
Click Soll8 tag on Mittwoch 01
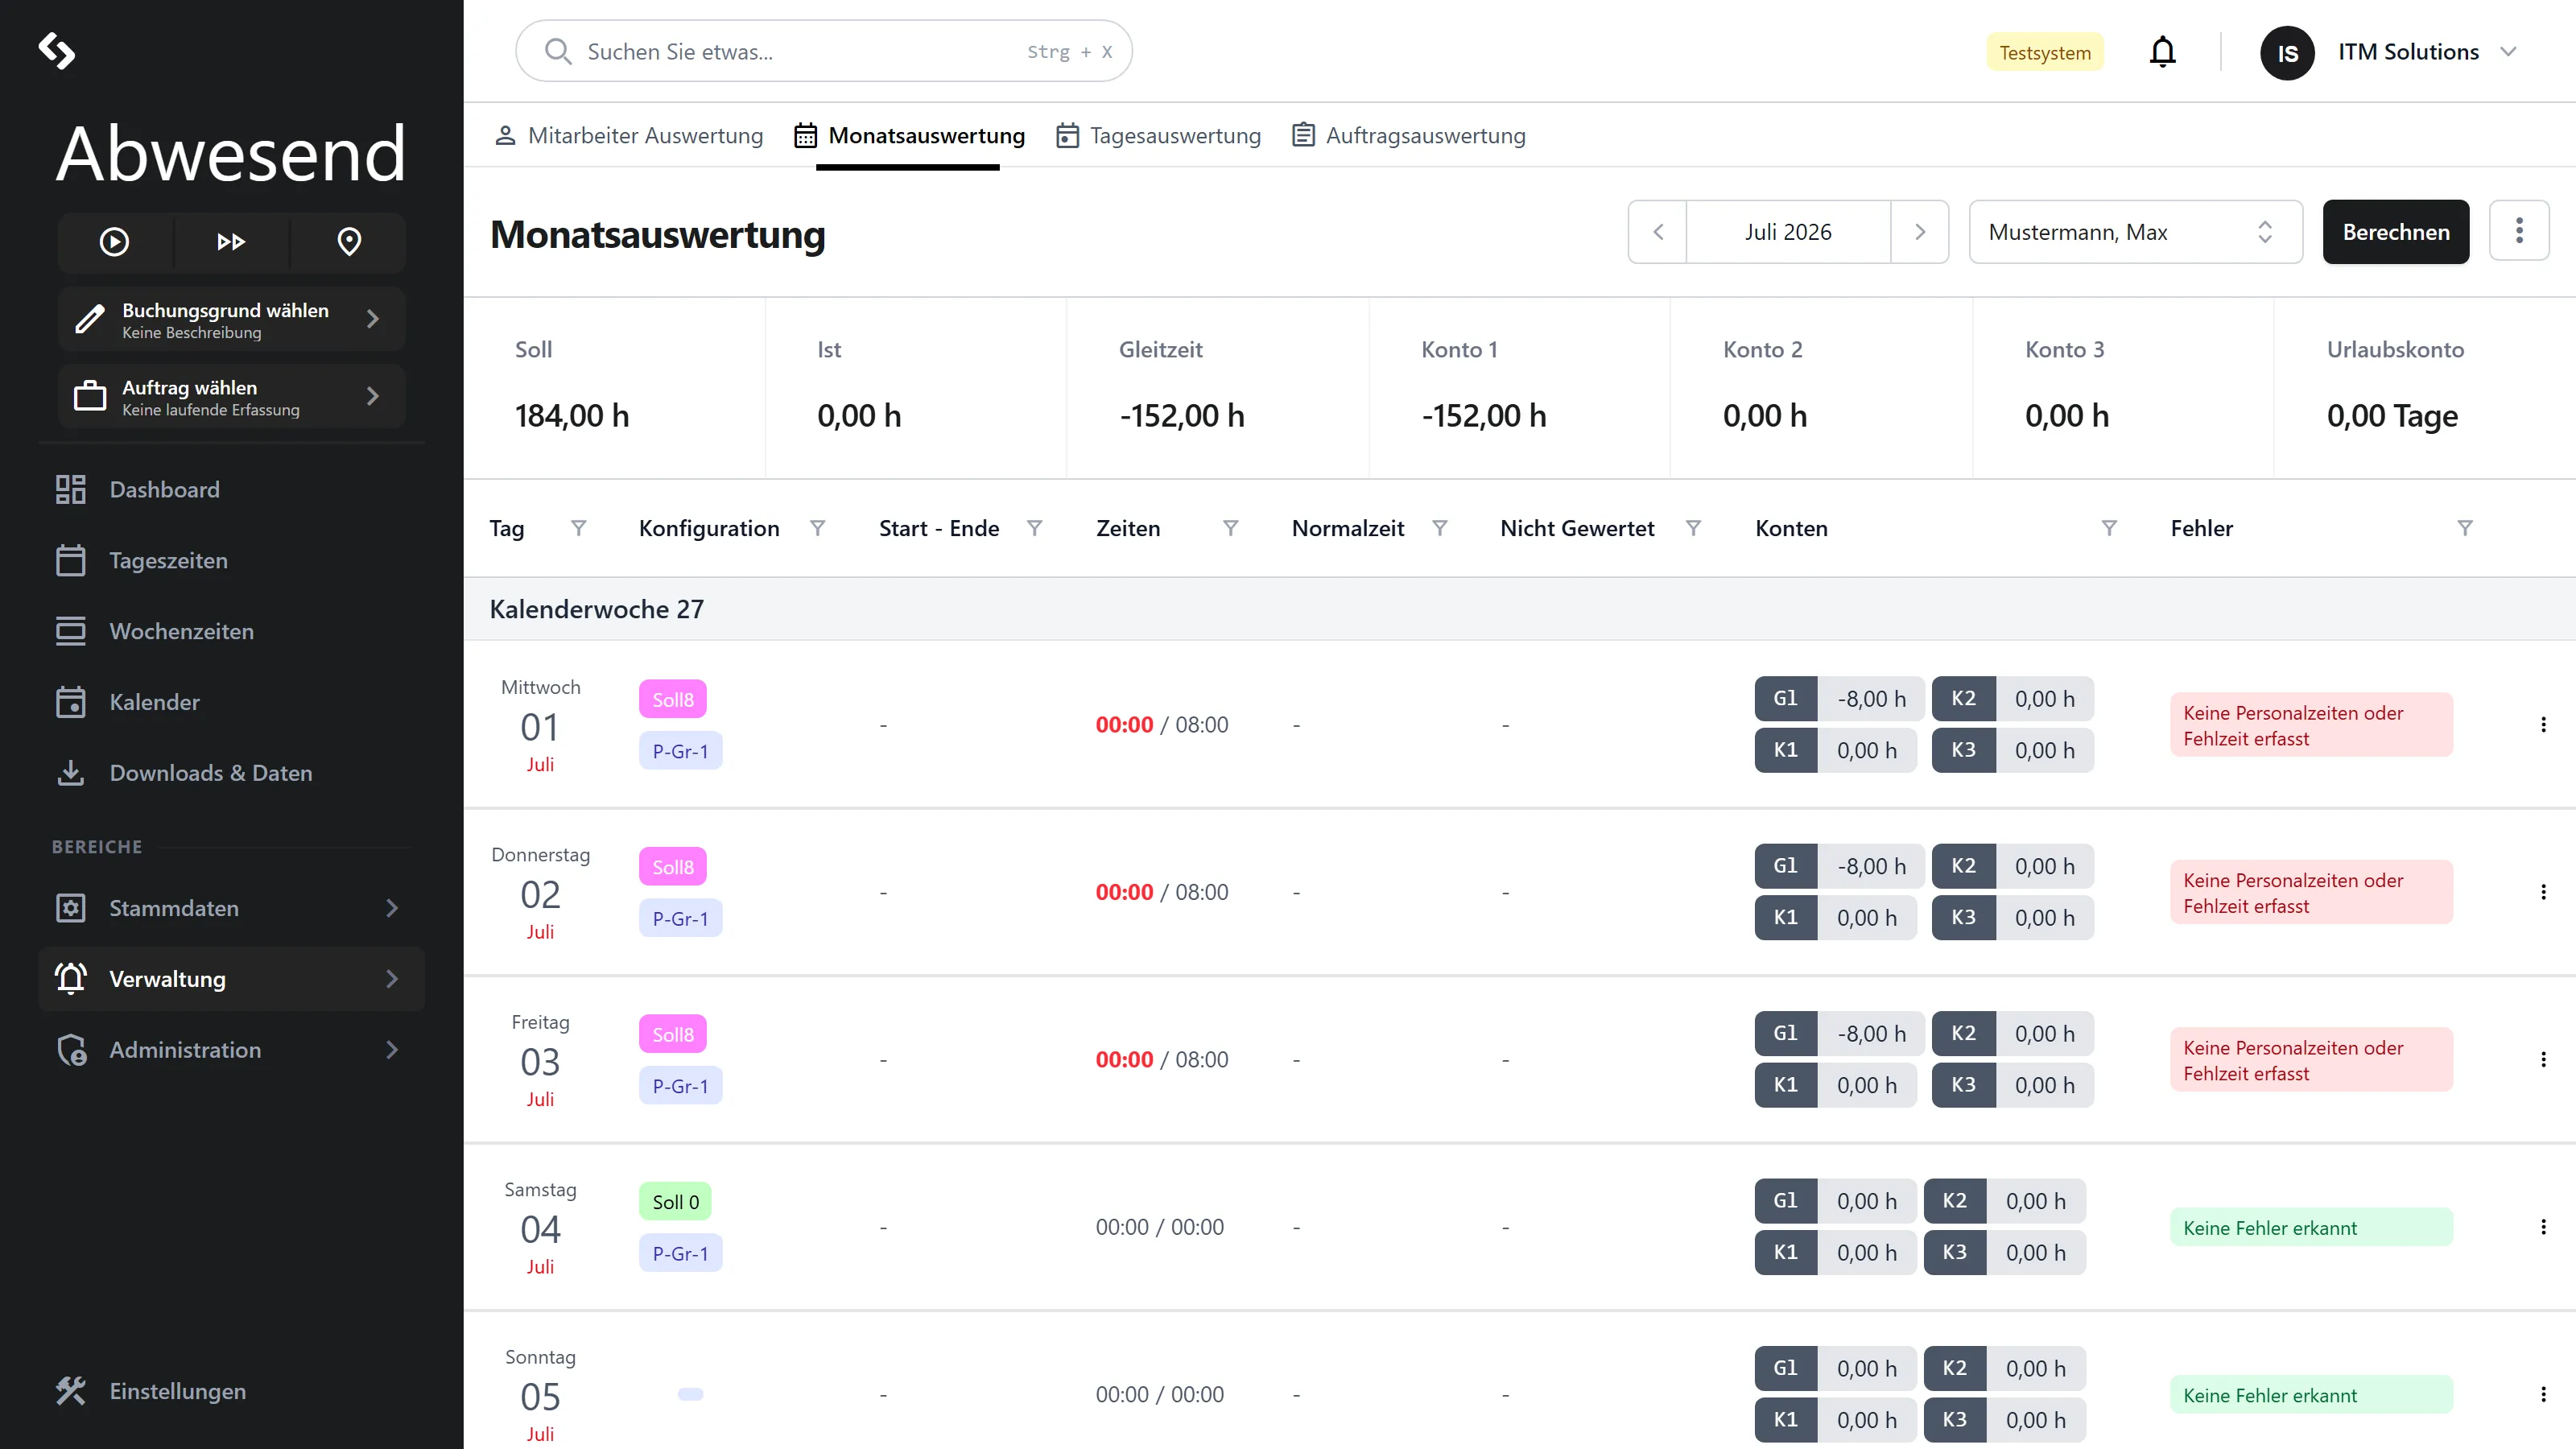point(673,699)
